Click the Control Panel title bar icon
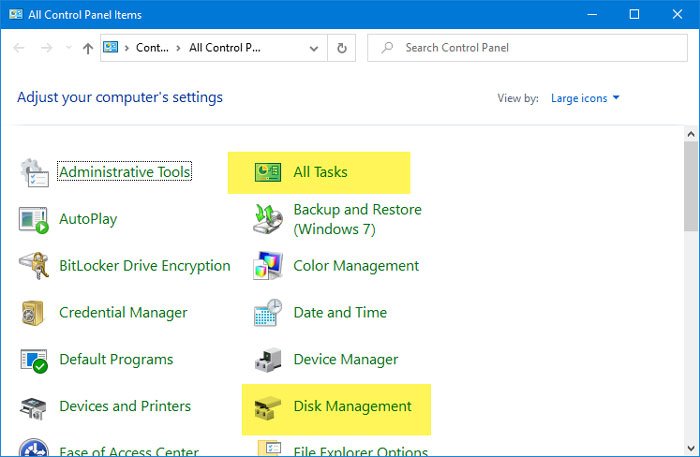700x457 pixels. coord(16,14)
